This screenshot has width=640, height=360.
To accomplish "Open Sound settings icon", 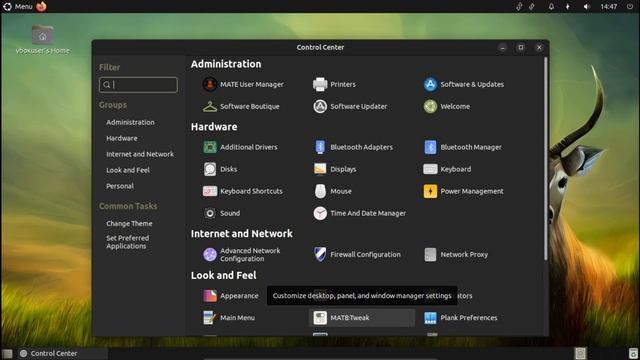I will pyautogui.click(x=210, y=213).
